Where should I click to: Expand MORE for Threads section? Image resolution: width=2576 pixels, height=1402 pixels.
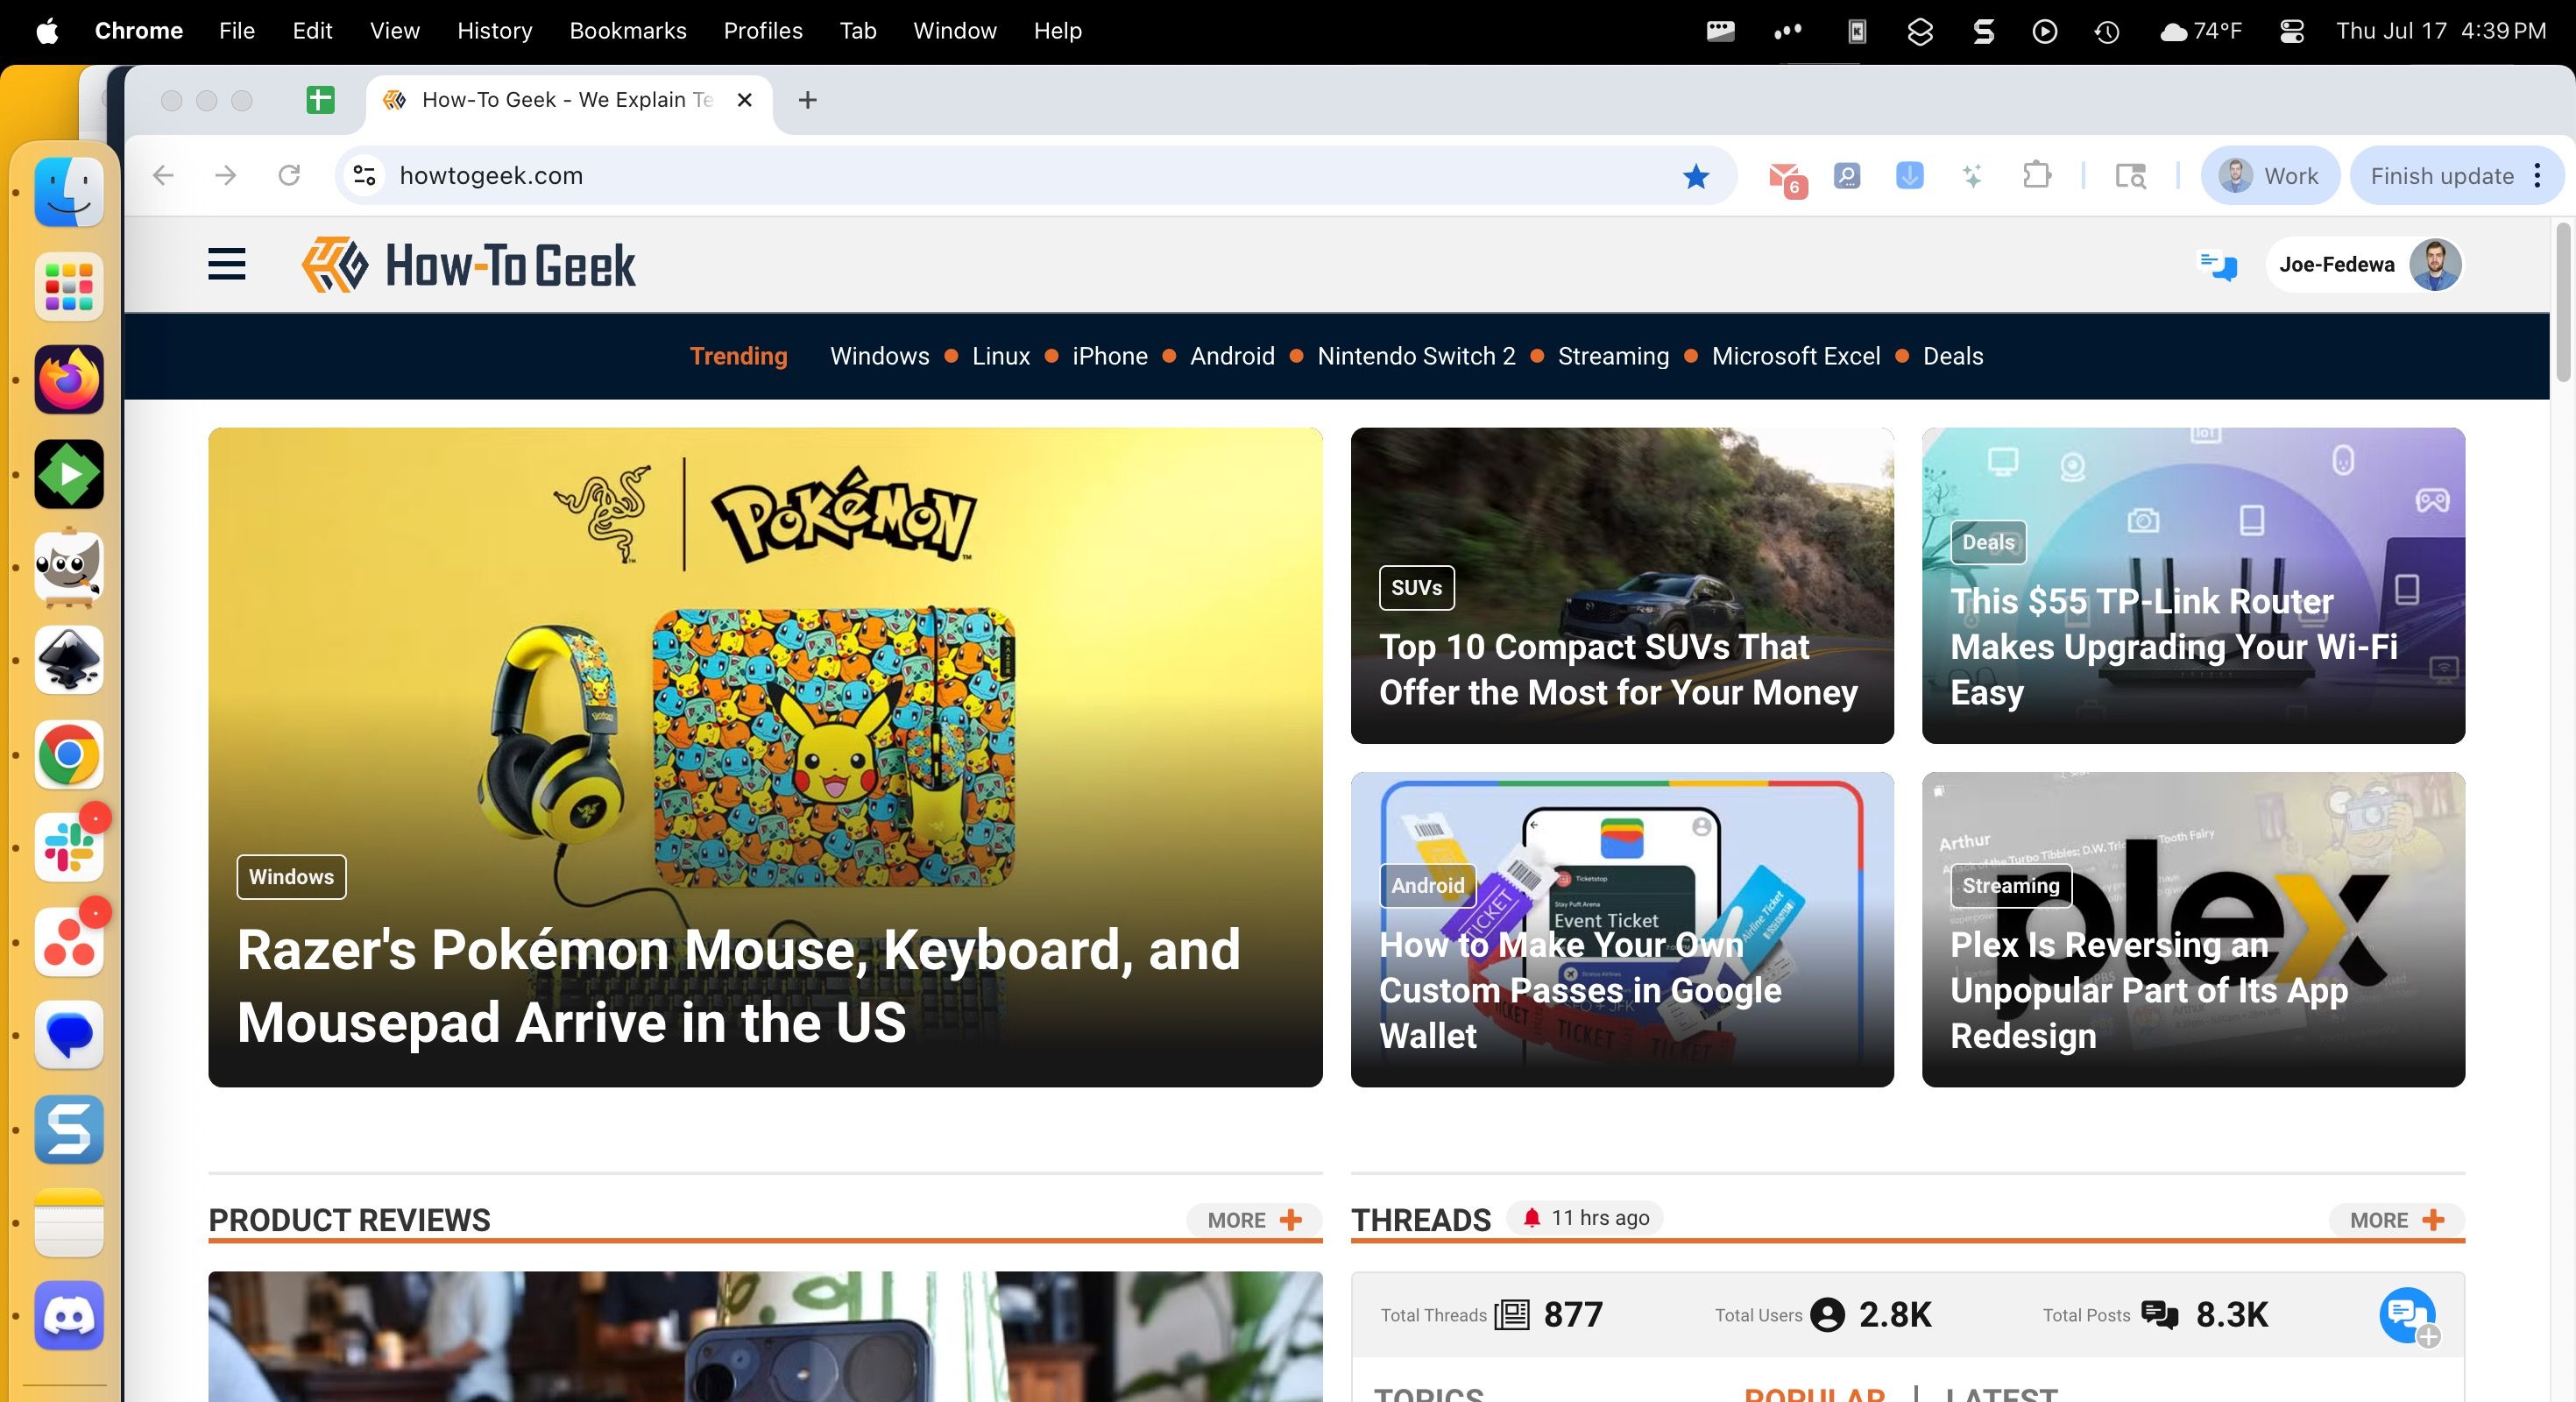pos(2397,1220)
